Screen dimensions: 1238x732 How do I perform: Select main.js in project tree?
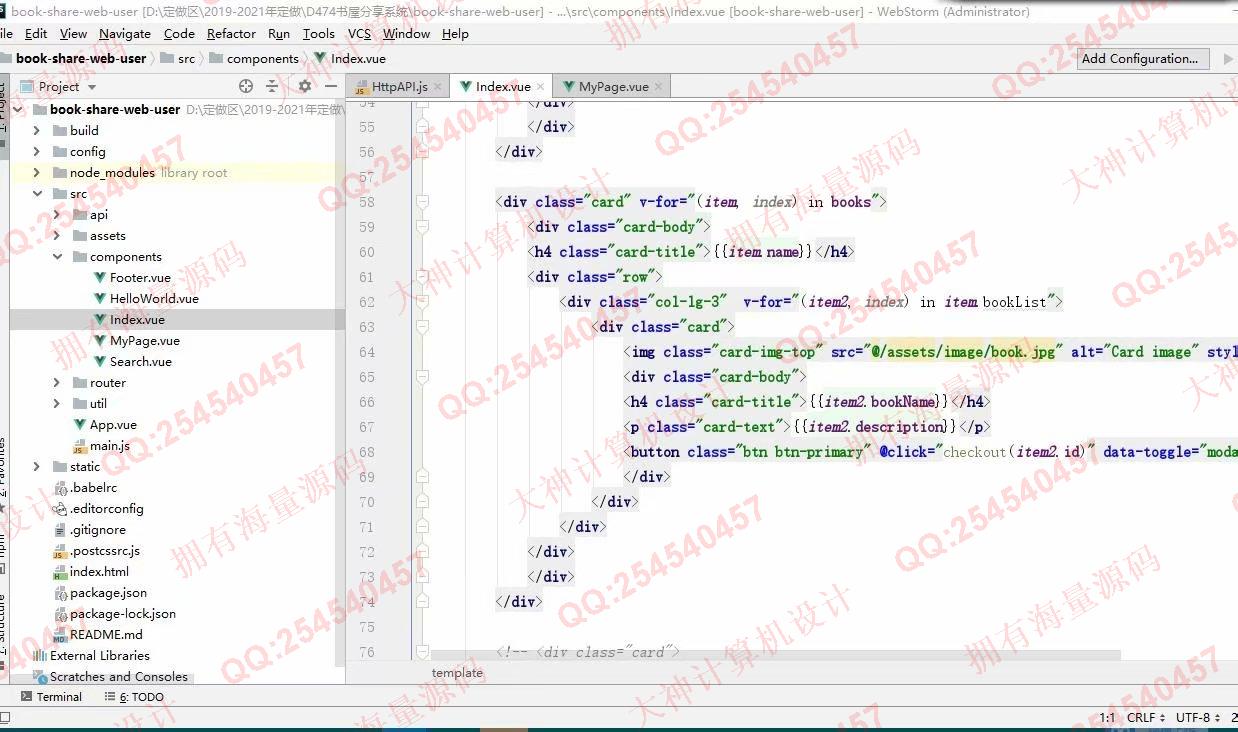click(109, 445)
